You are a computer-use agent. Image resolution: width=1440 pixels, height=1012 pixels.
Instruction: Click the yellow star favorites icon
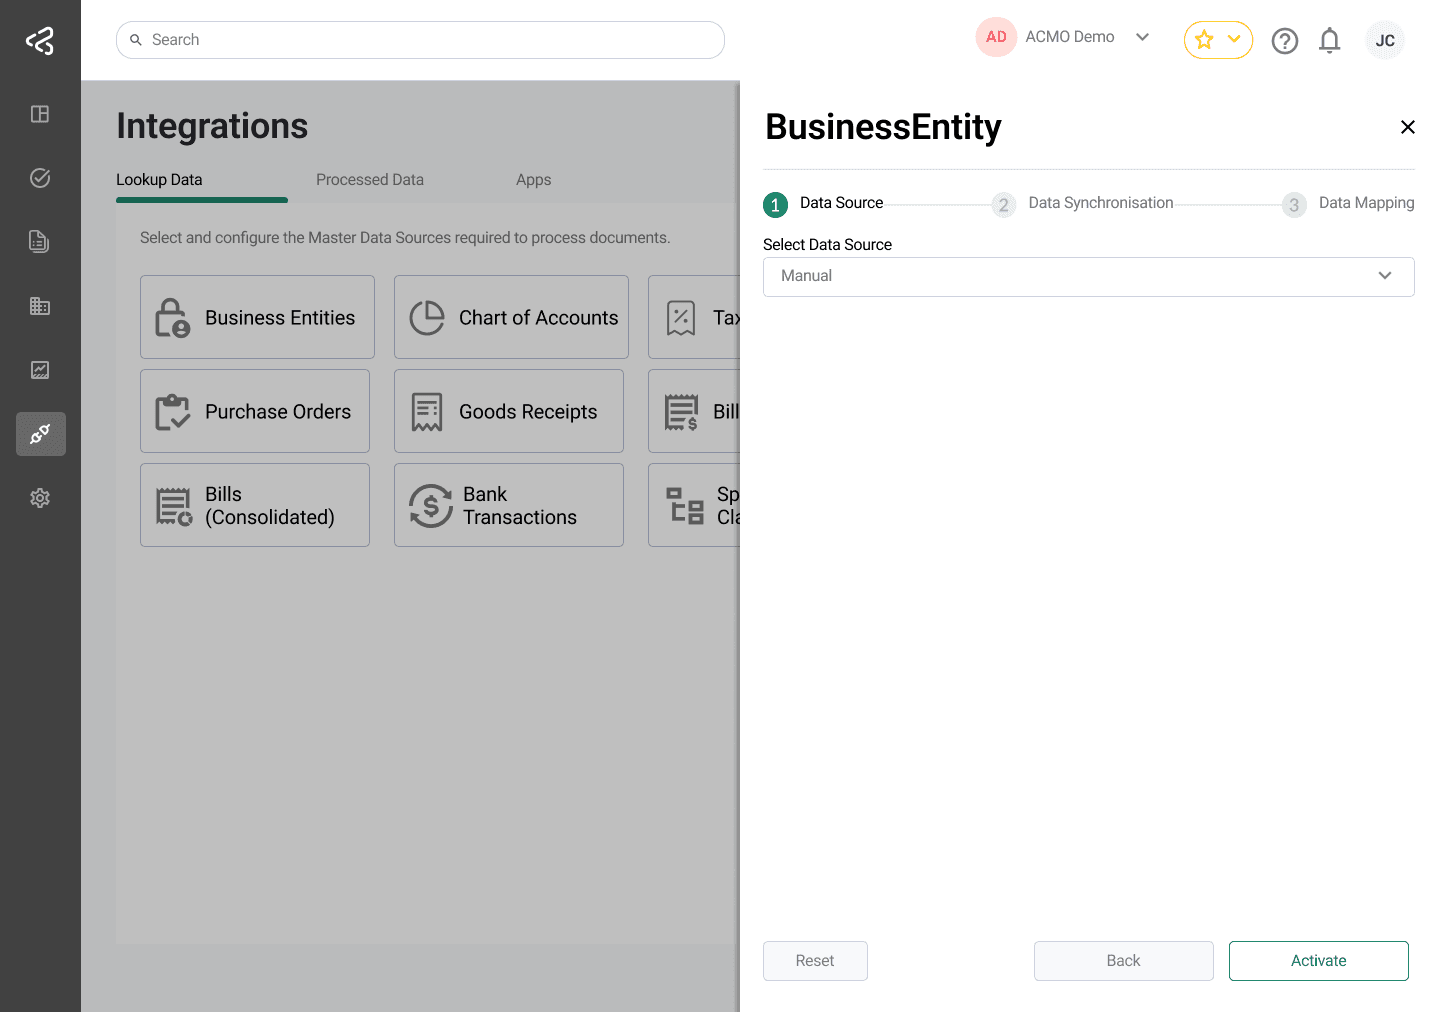click(x=1204, y=40)
